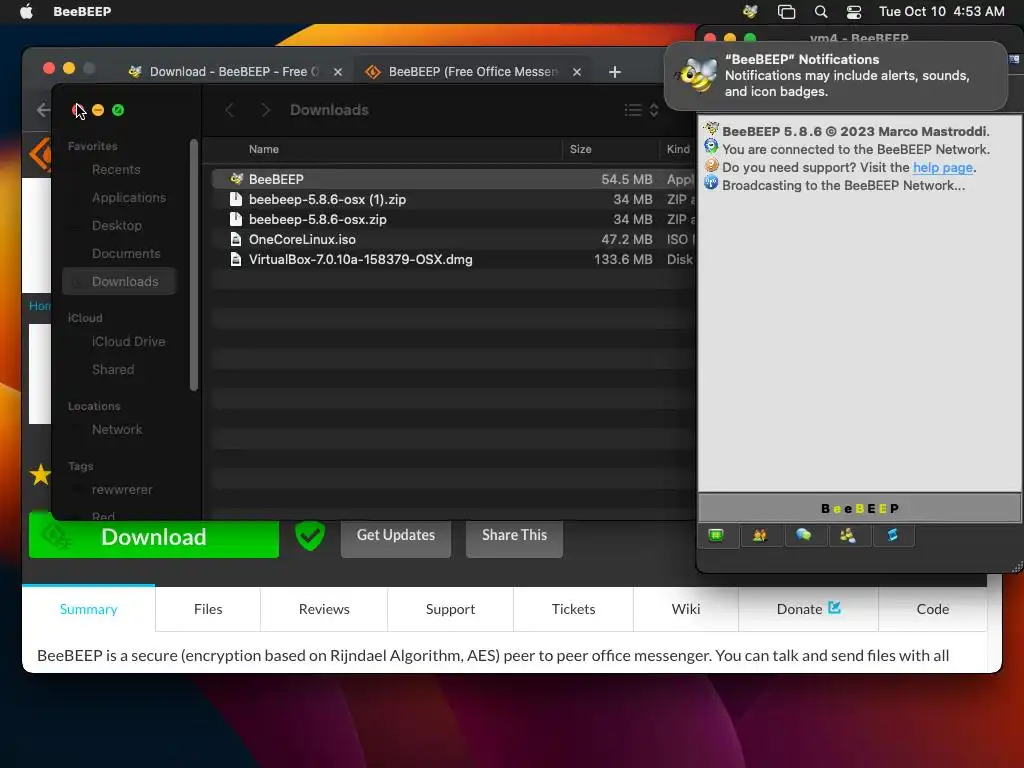This screenshot has height=768, width=1024.
Task: Select iCloud Drive in the Finder sidebar
Action: (128, 342)
